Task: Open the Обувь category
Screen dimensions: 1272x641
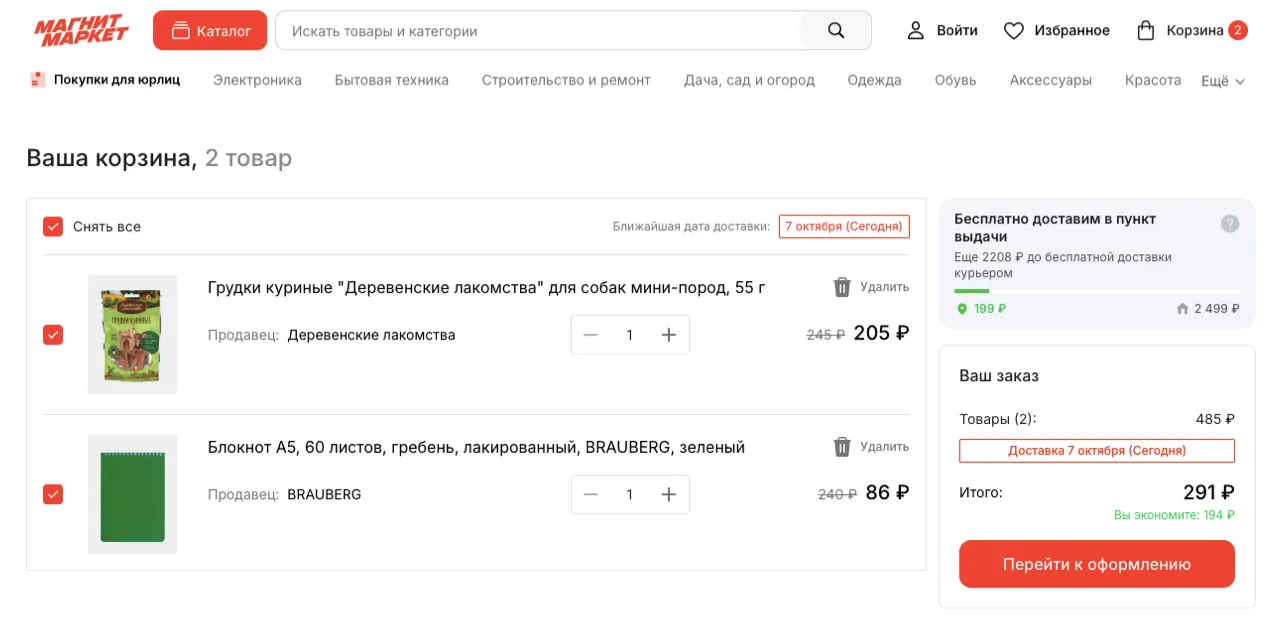Action: [x=955, y=80]
